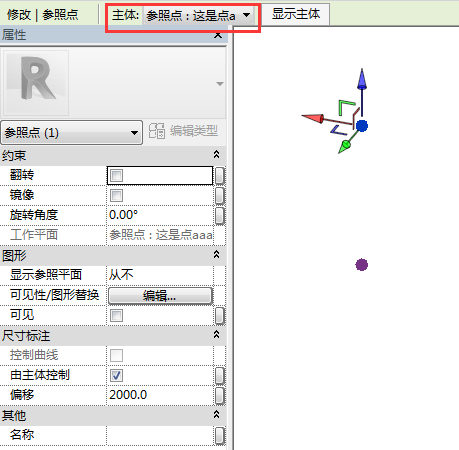Click the associate parameter button beside 偏移
The image size is (459, 450).
[x=219, y=395]
